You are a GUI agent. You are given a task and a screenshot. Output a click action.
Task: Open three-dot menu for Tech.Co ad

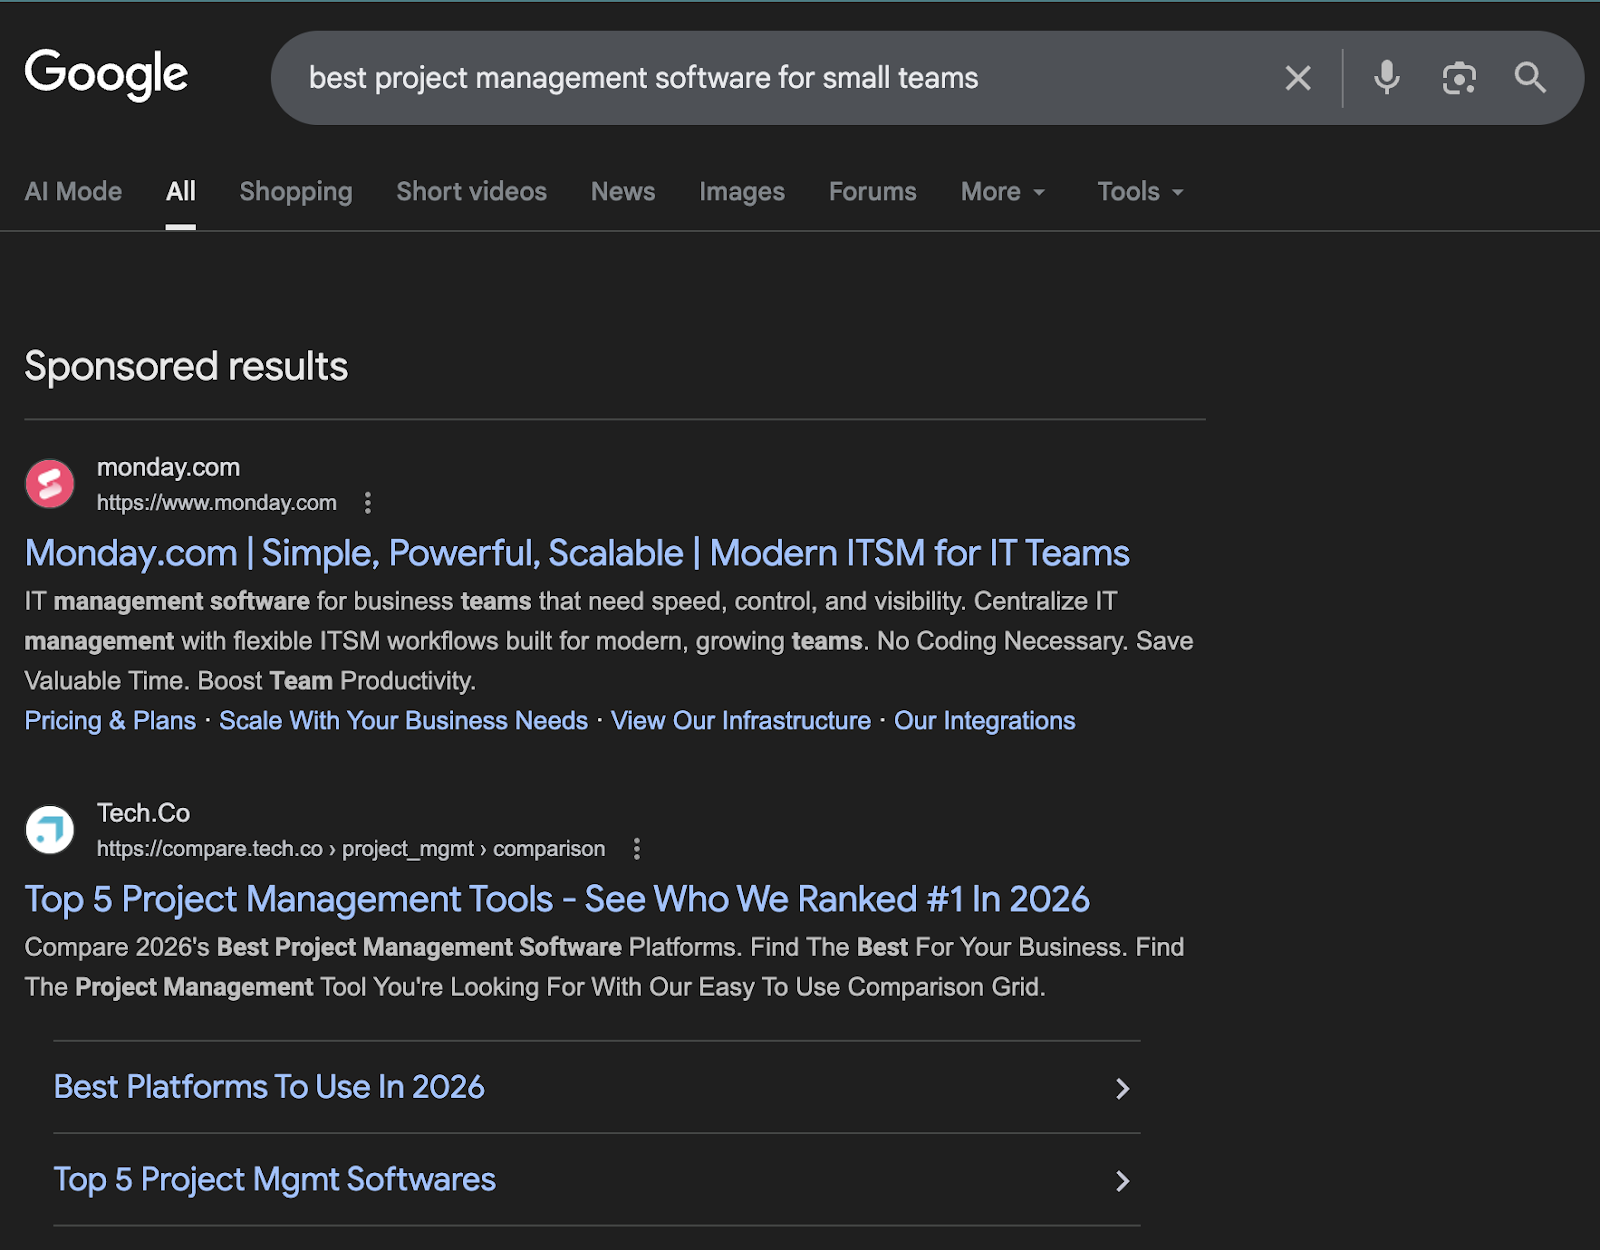(x=637, y=849)
